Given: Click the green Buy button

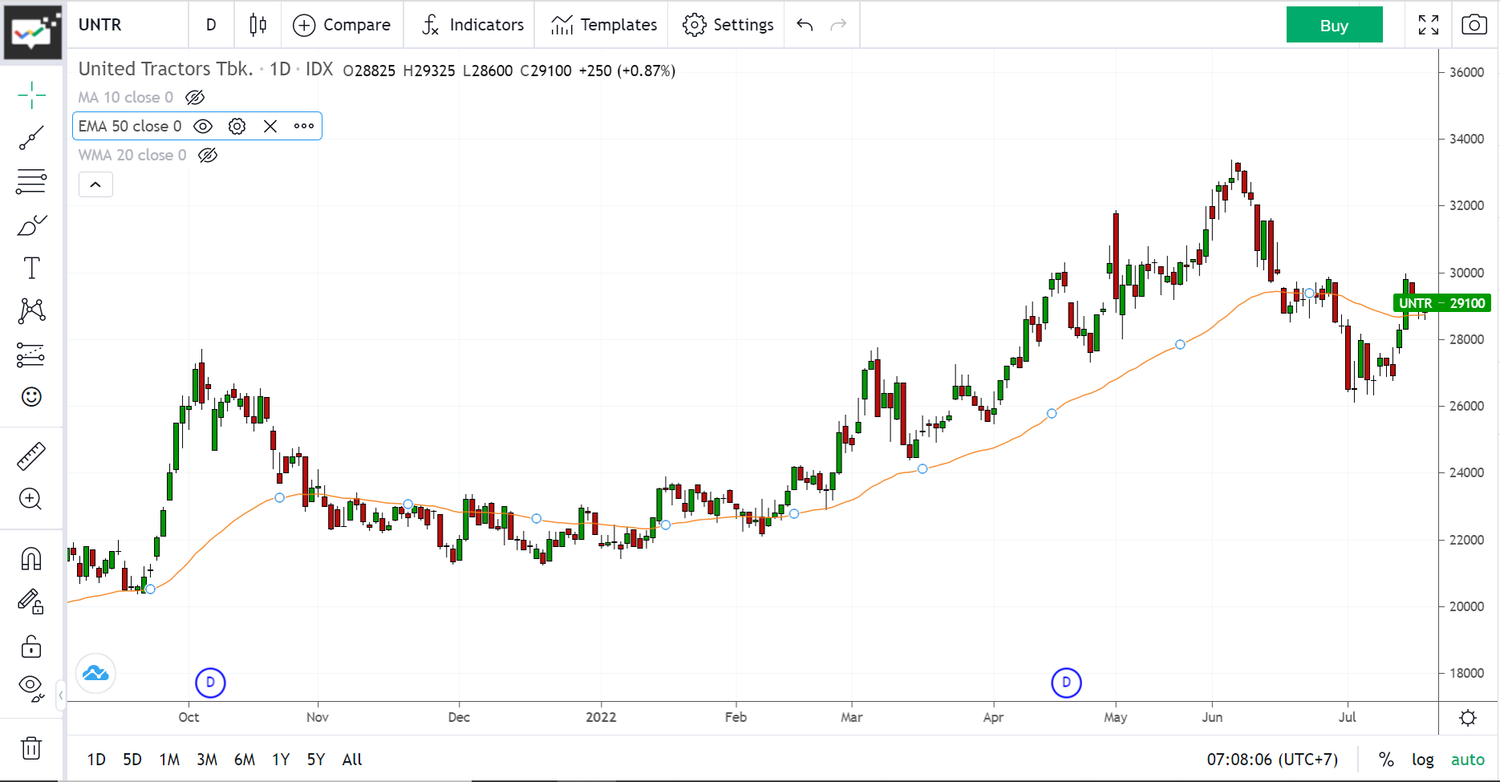Looking at the screenshot, I should [x=1334, y=25].
